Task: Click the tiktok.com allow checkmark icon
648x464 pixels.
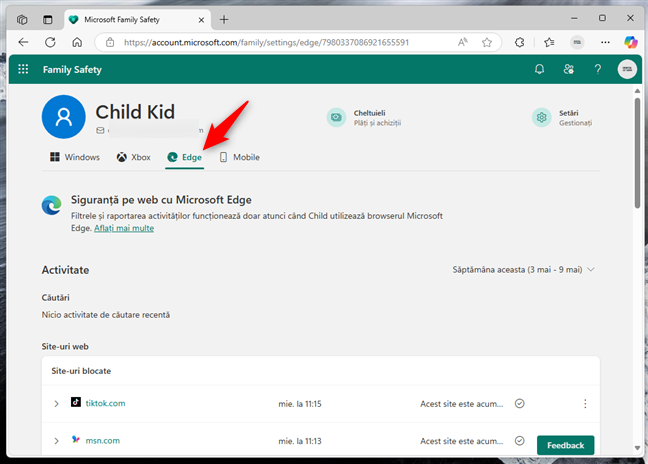Action: tap(519, 403)
